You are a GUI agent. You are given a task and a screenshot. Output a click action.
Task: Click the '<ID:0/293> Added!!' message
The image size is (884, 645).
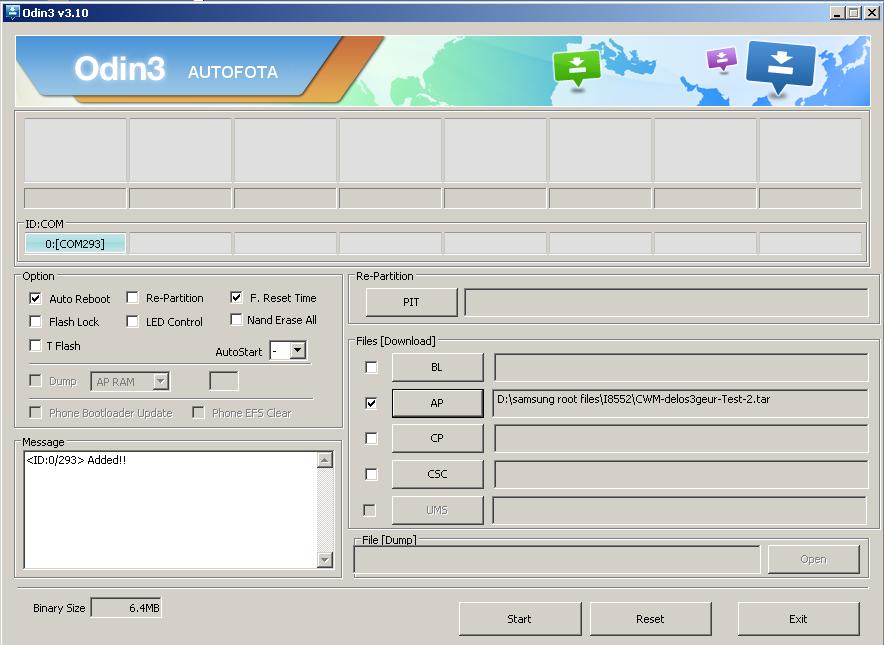pos(76,460)
